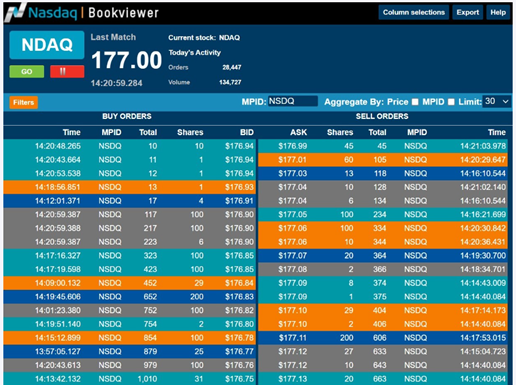Select ask price $177.13
516x385 pixels.
click(293, 379)
